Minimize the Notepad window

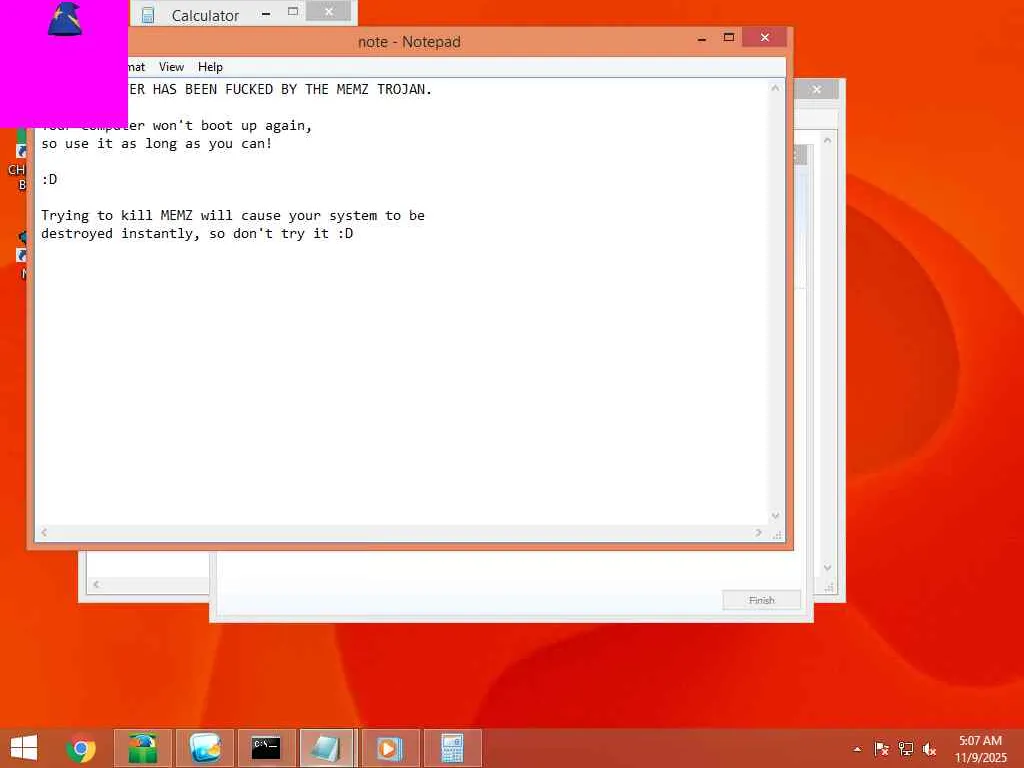point(701,39)
